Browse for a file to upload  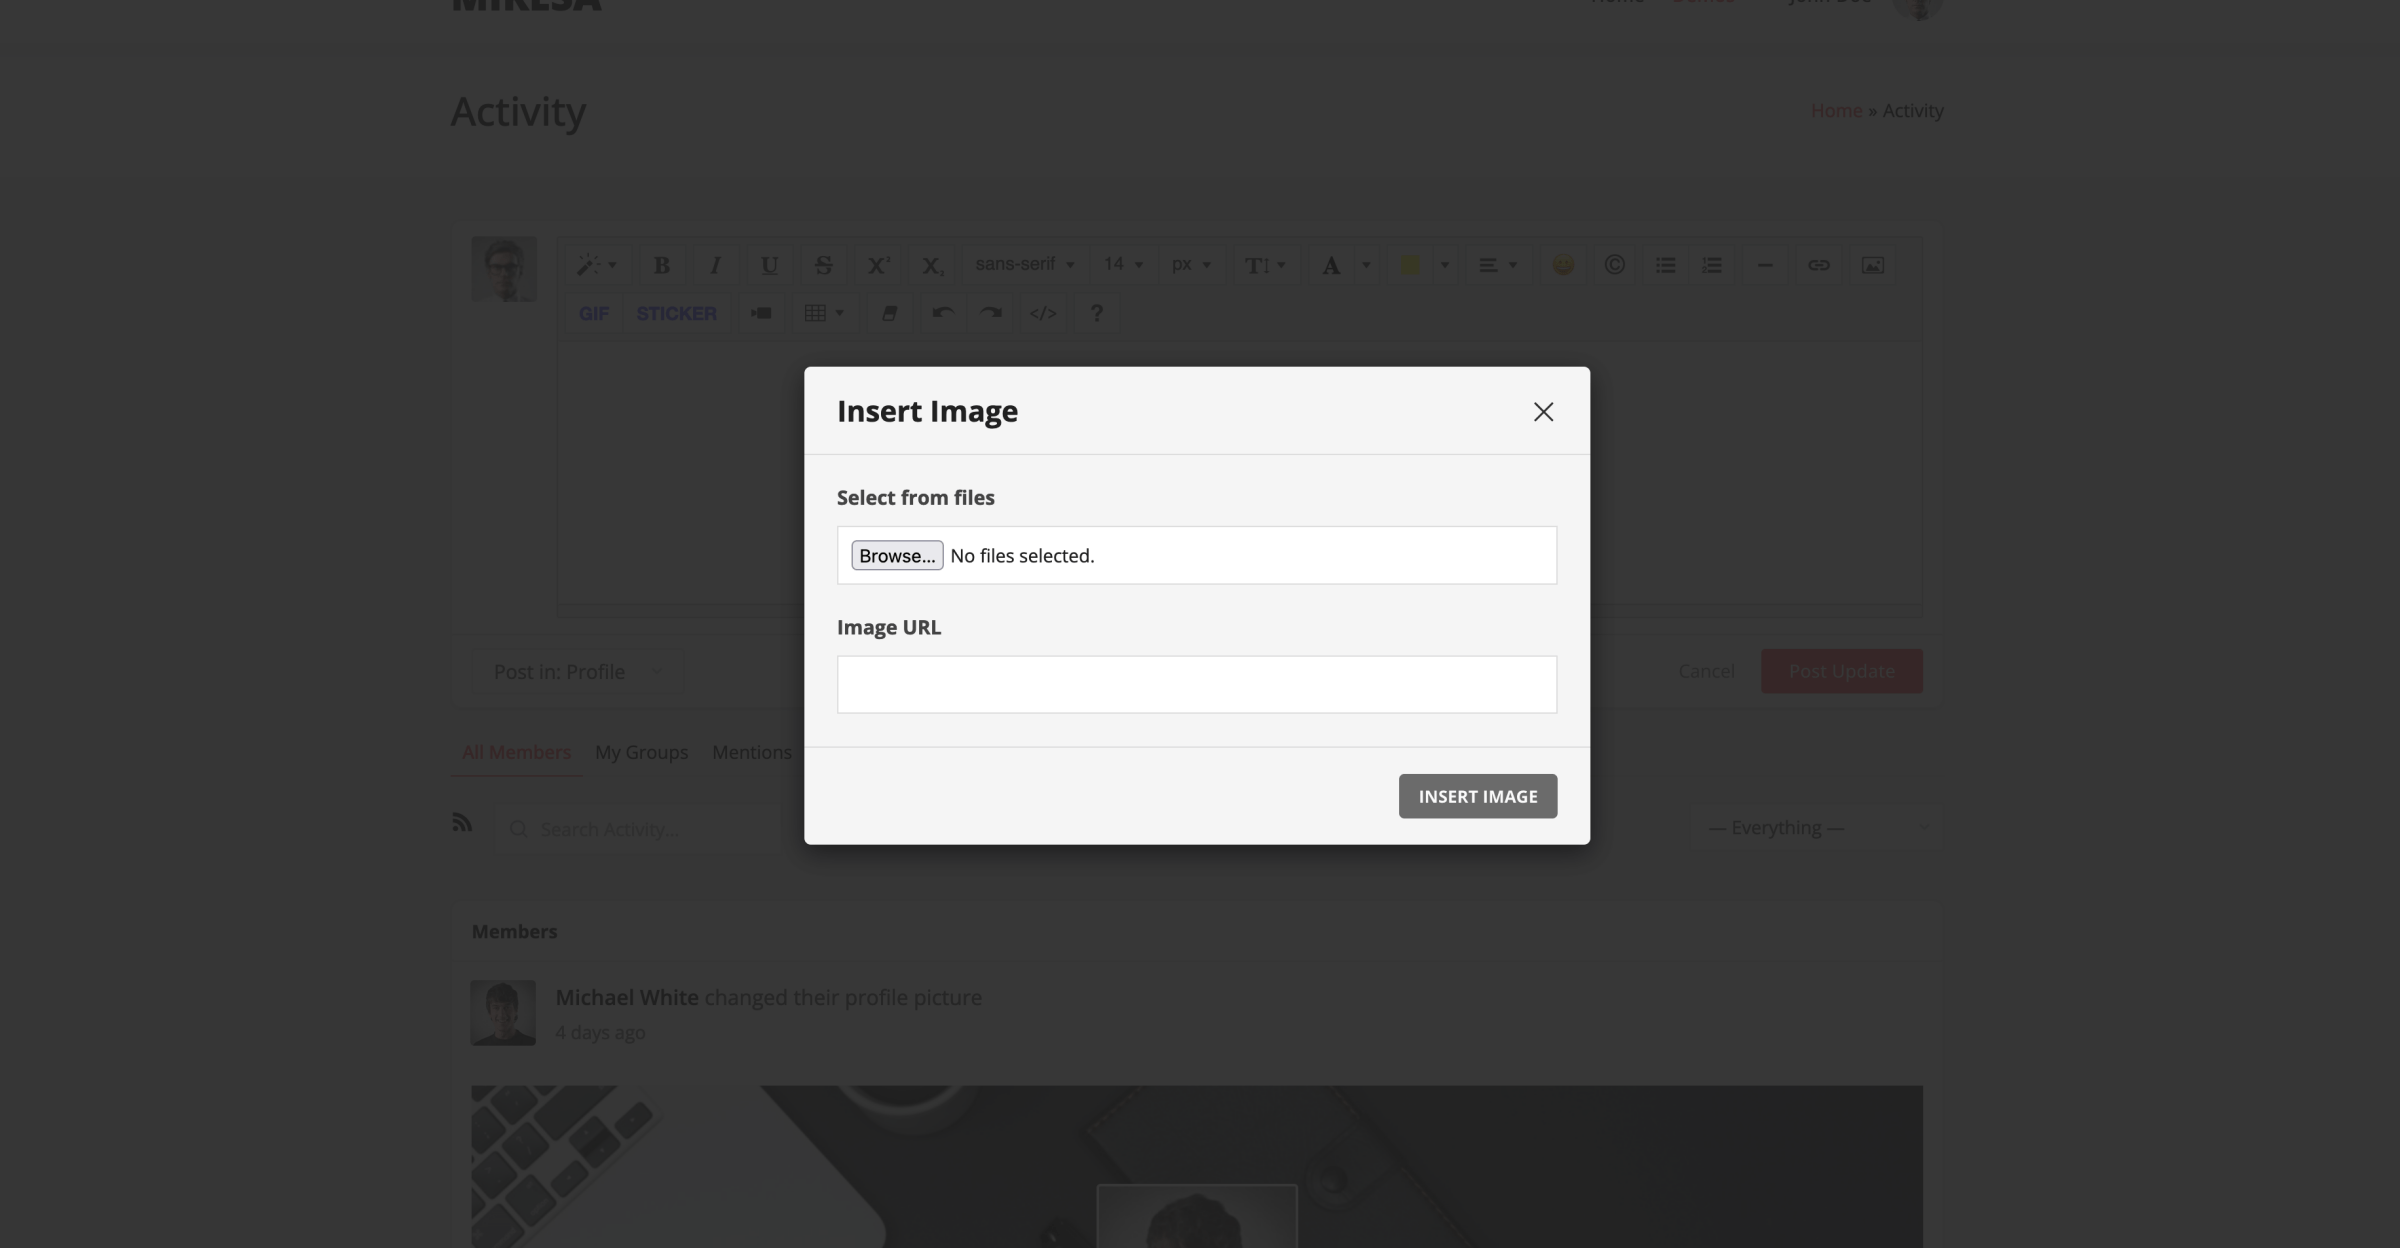(896, 555)
